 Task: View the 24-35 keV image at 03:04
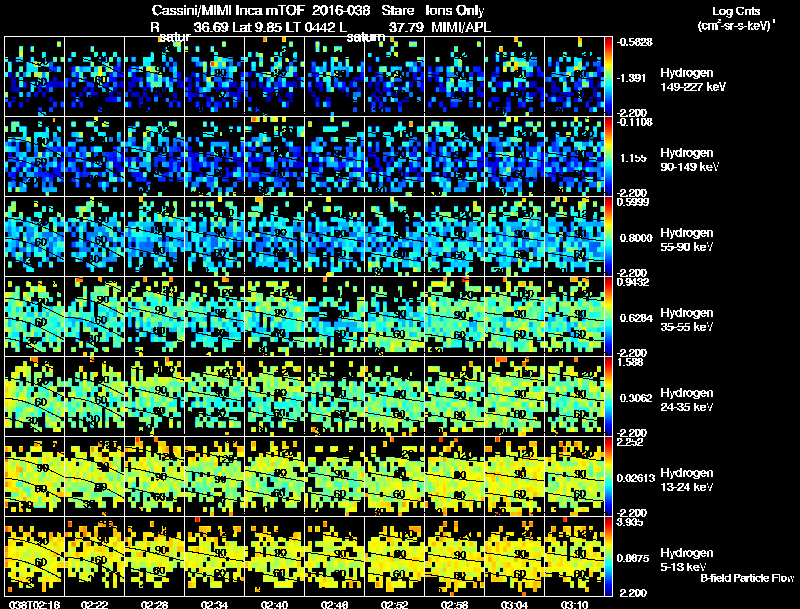(514, 396)
